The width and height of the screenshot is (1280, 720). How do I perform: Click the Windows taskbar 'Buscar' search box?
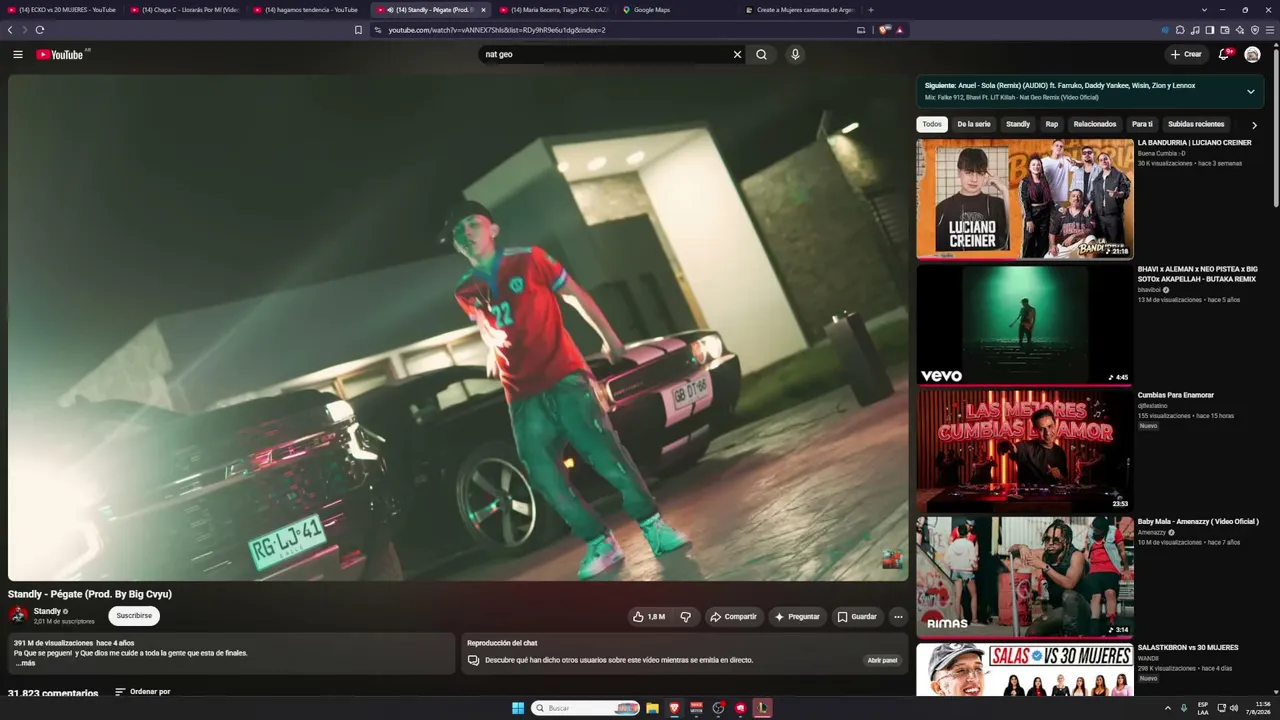(x=586, y=708)
